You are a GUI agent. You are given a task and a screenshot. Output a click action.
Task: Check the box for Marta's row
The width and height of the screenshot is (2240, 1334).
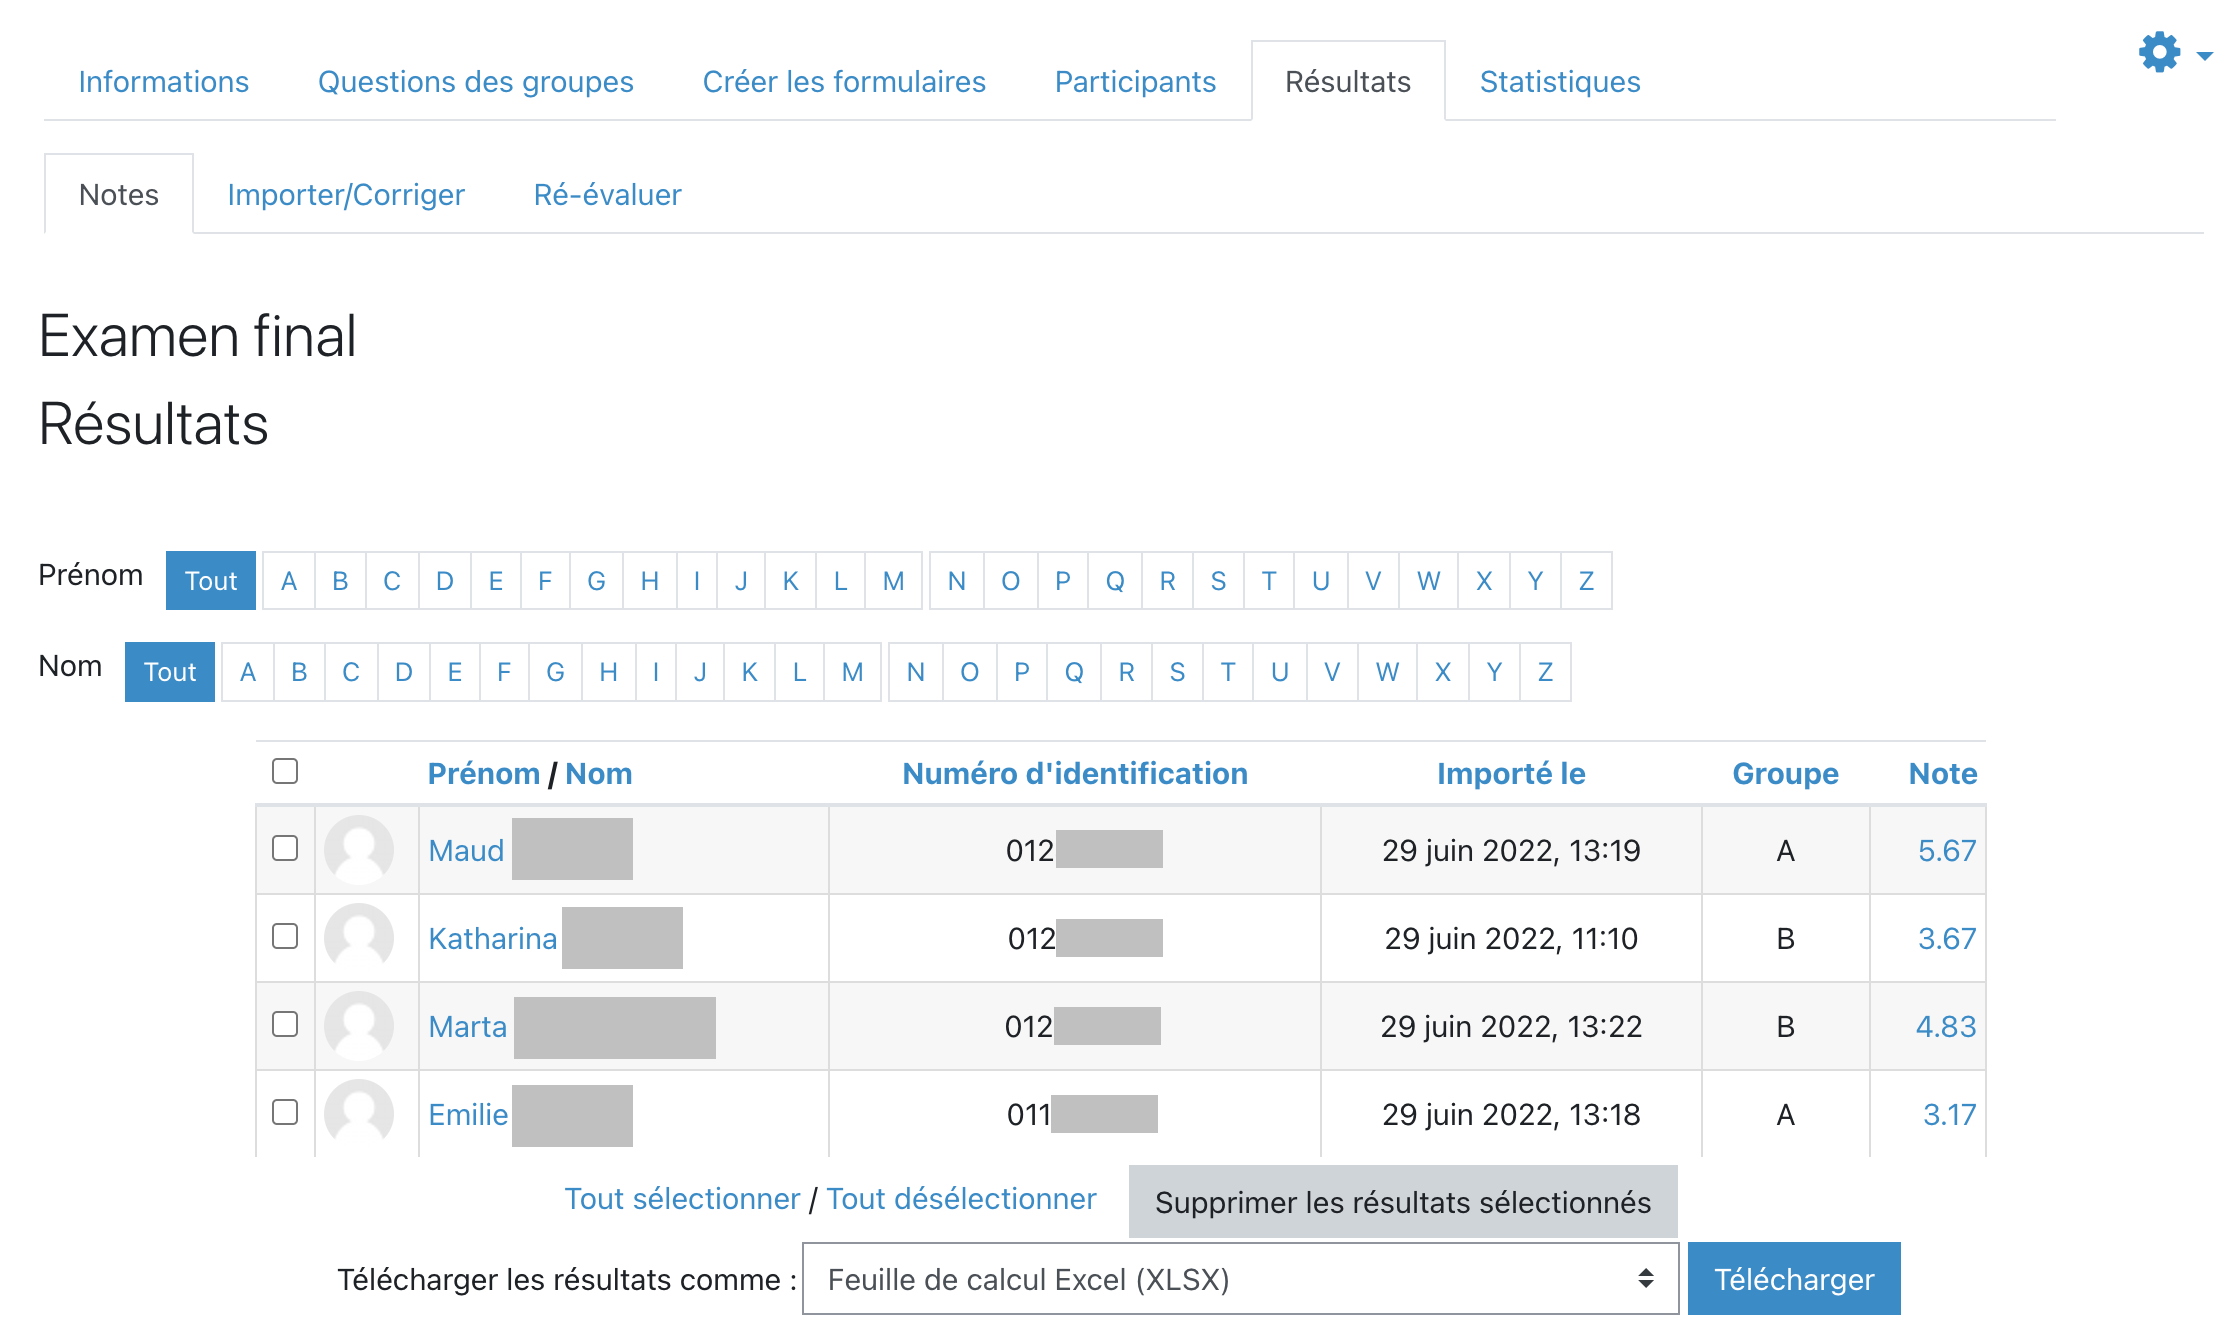[285, 1024]
